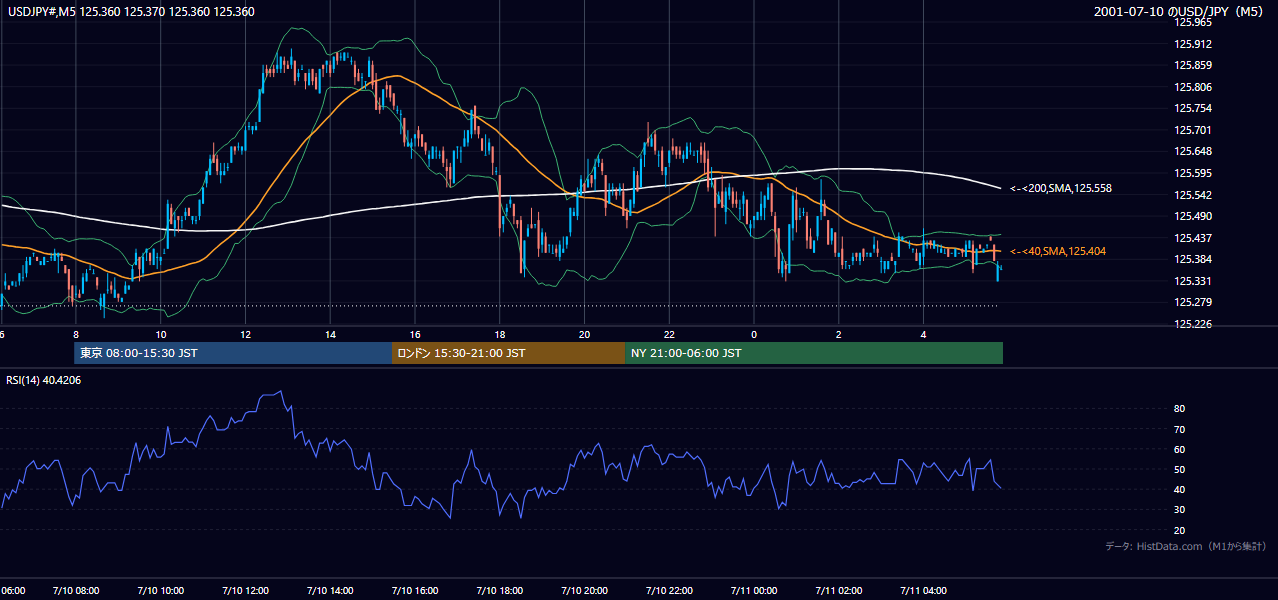
Task: Click the NY 21:00-06:00 JST session bar
Action: (x=814, y=353)
